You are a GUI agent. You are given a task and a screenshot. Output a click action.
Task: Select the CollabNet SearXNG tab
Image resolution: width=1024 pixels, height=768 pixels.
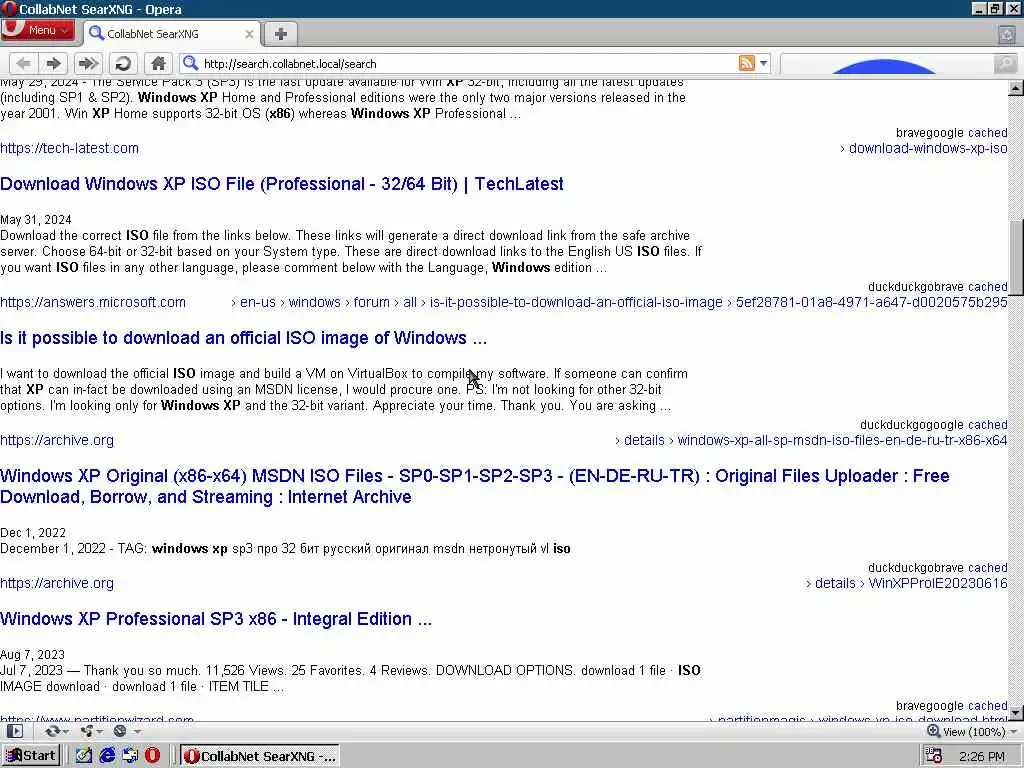(x=170, y=33)
